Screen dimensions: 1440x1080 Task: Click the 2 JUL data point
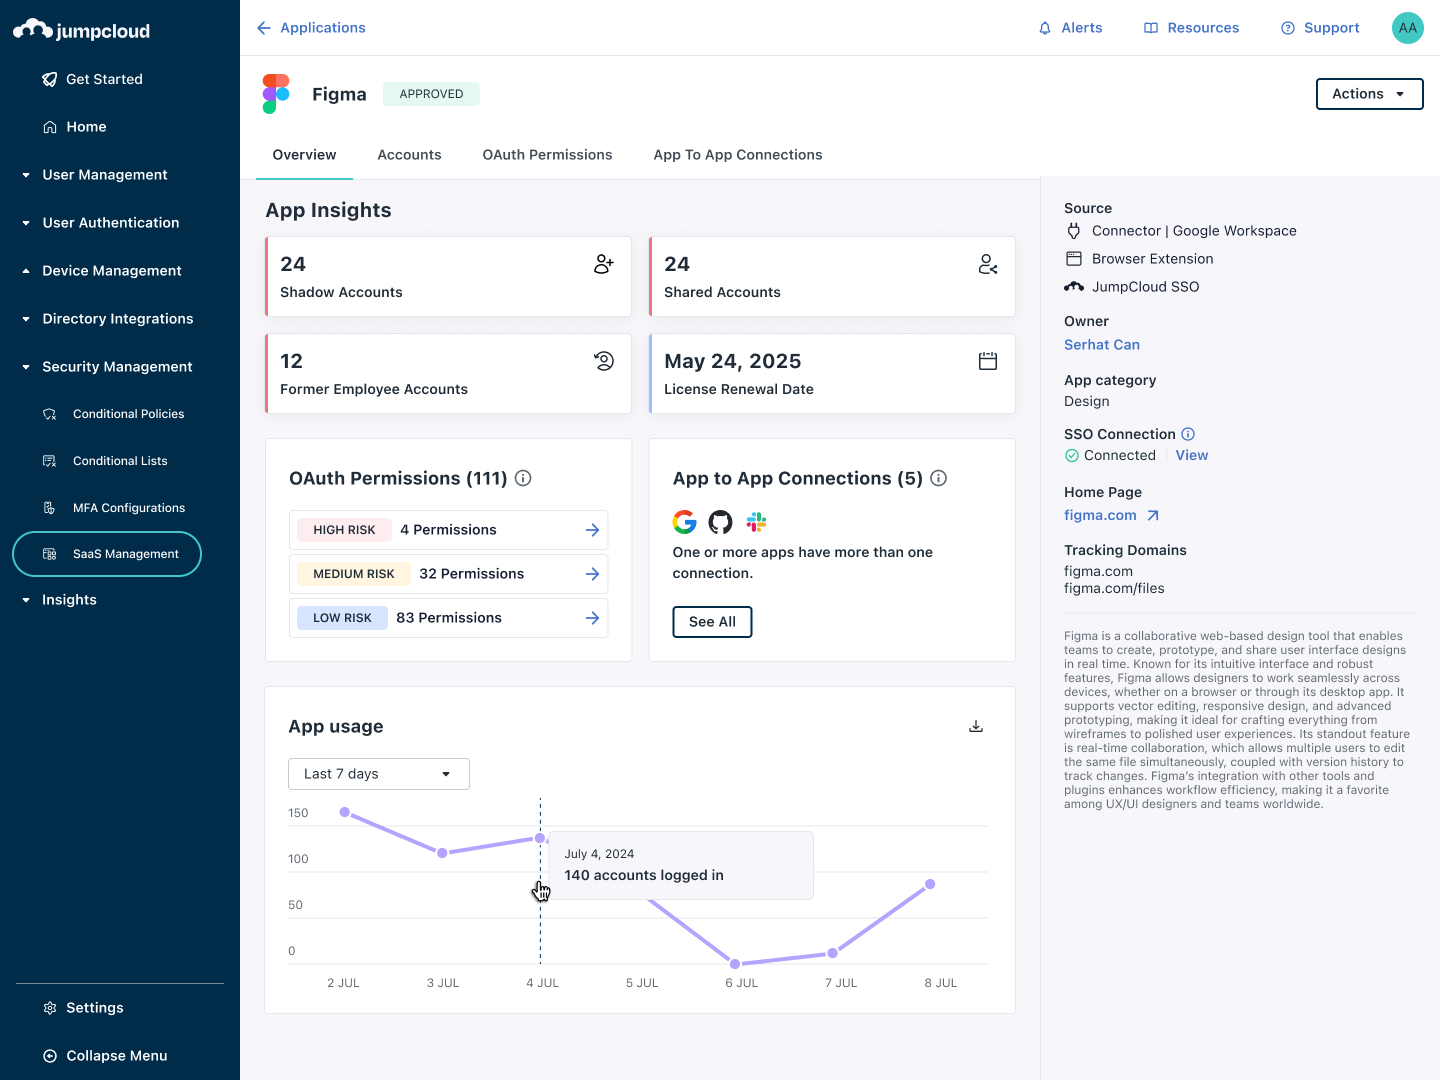click(x=345, y=812)
